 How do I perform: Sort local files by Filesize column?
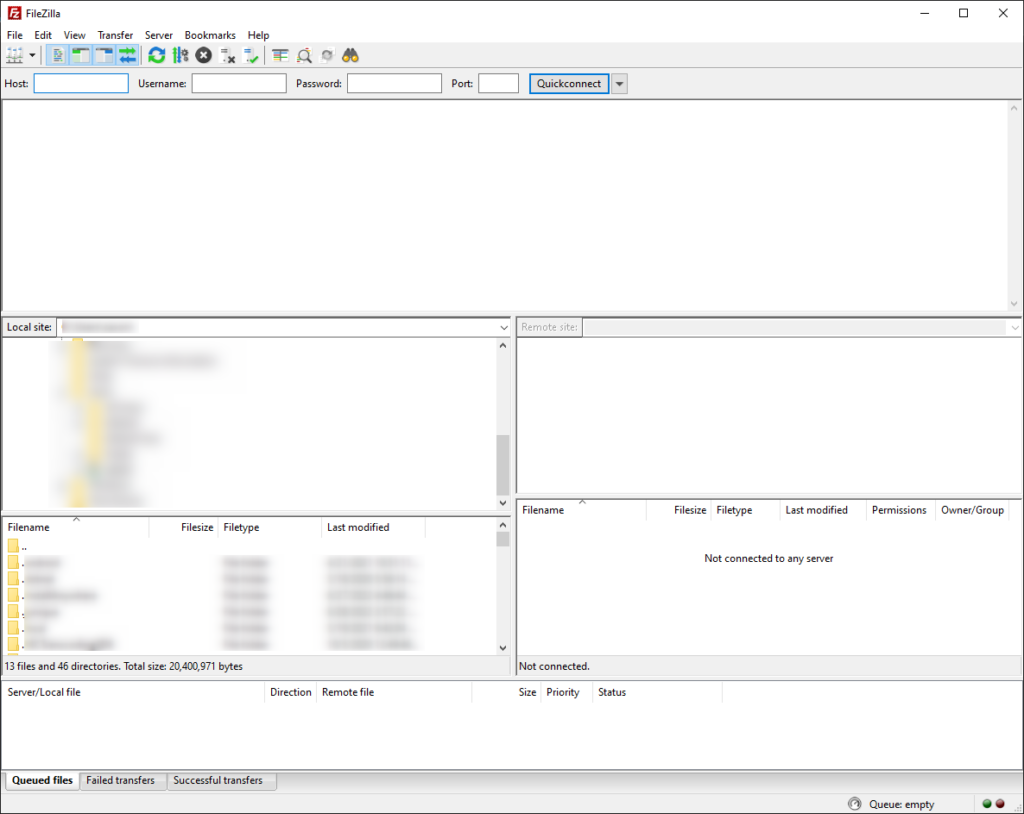click(184, 527)
